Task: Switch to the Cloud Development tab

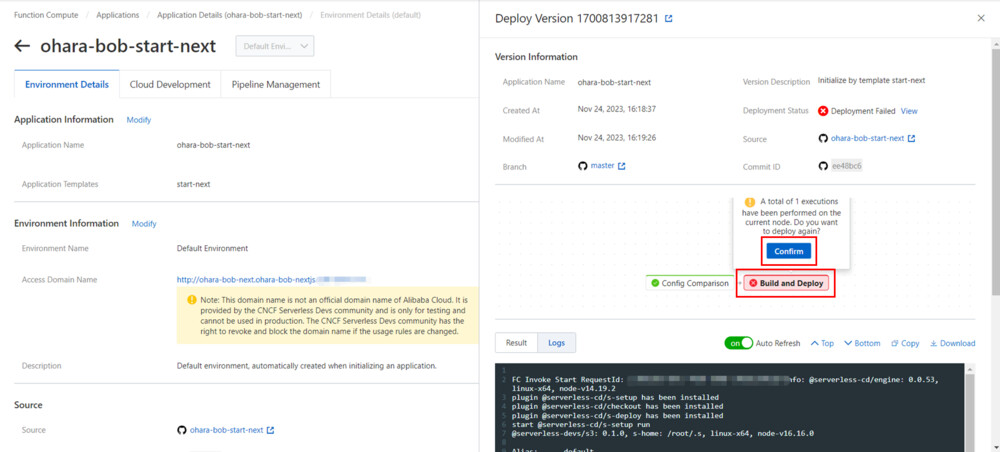Action: [170, 84]
